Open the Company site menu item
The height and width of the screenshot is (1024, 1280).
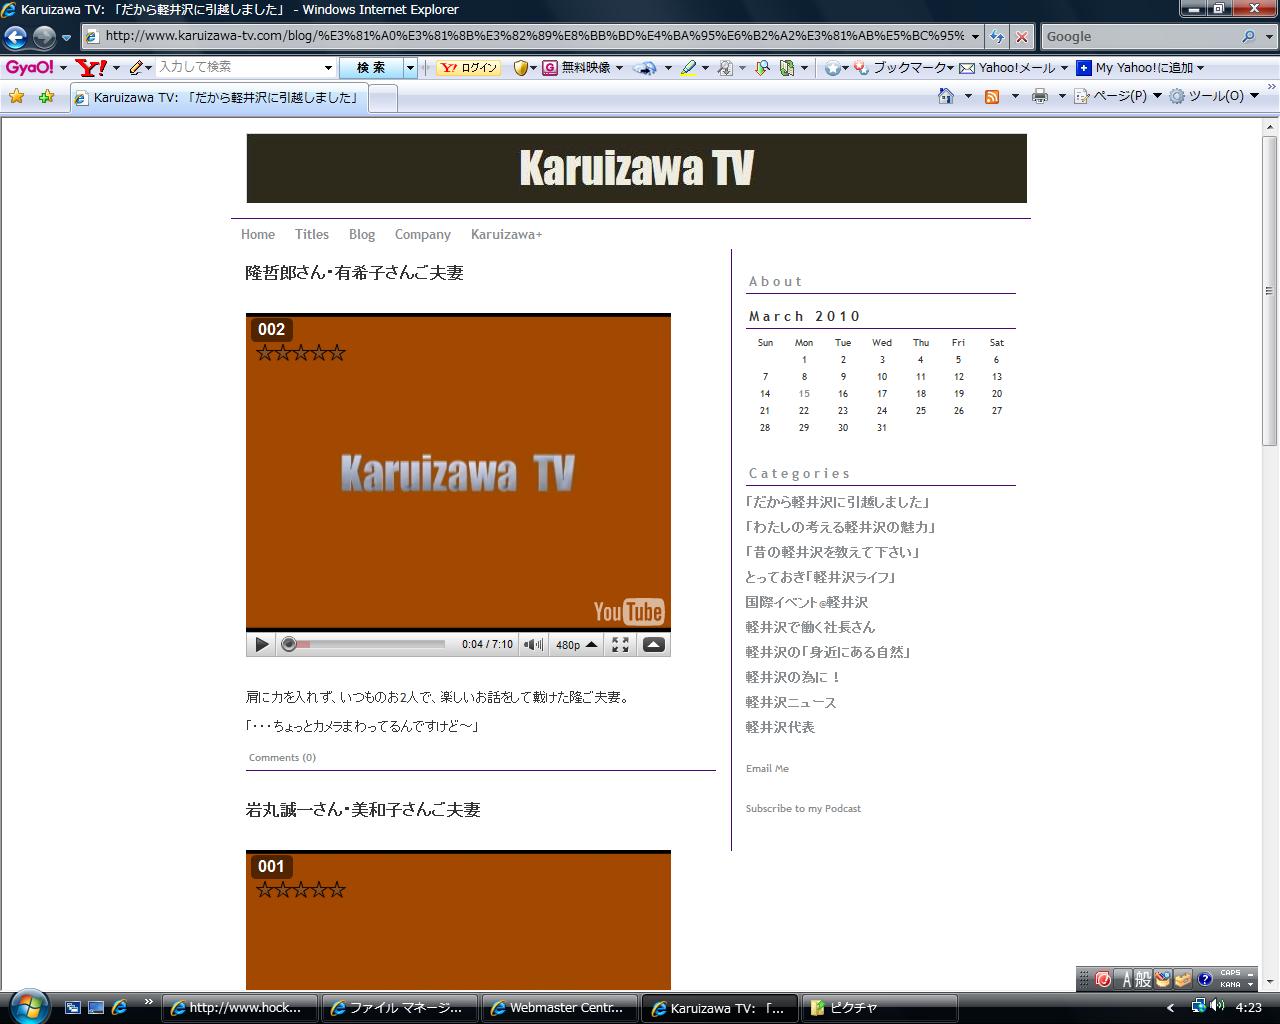tap(423, 234)
